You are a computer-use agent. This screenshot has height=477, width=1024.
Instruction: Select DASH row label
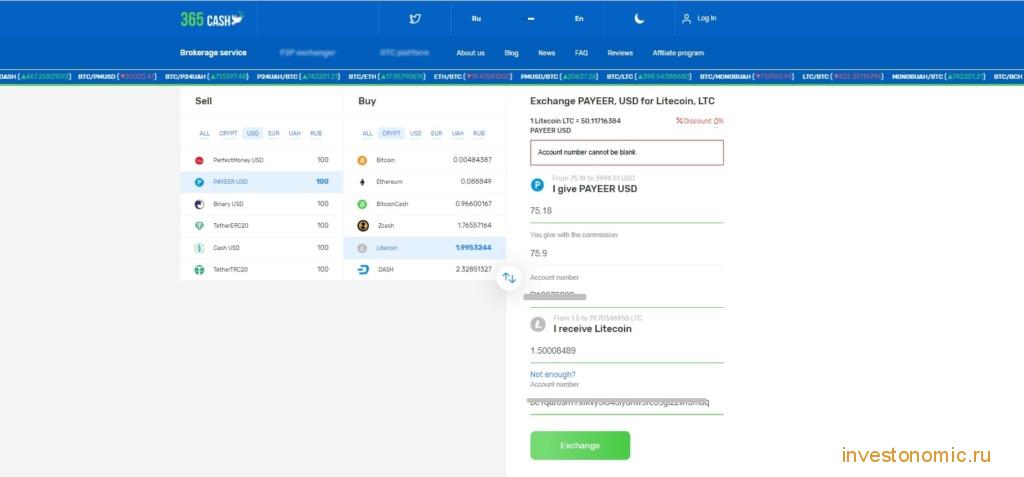[x=385, y=269]
